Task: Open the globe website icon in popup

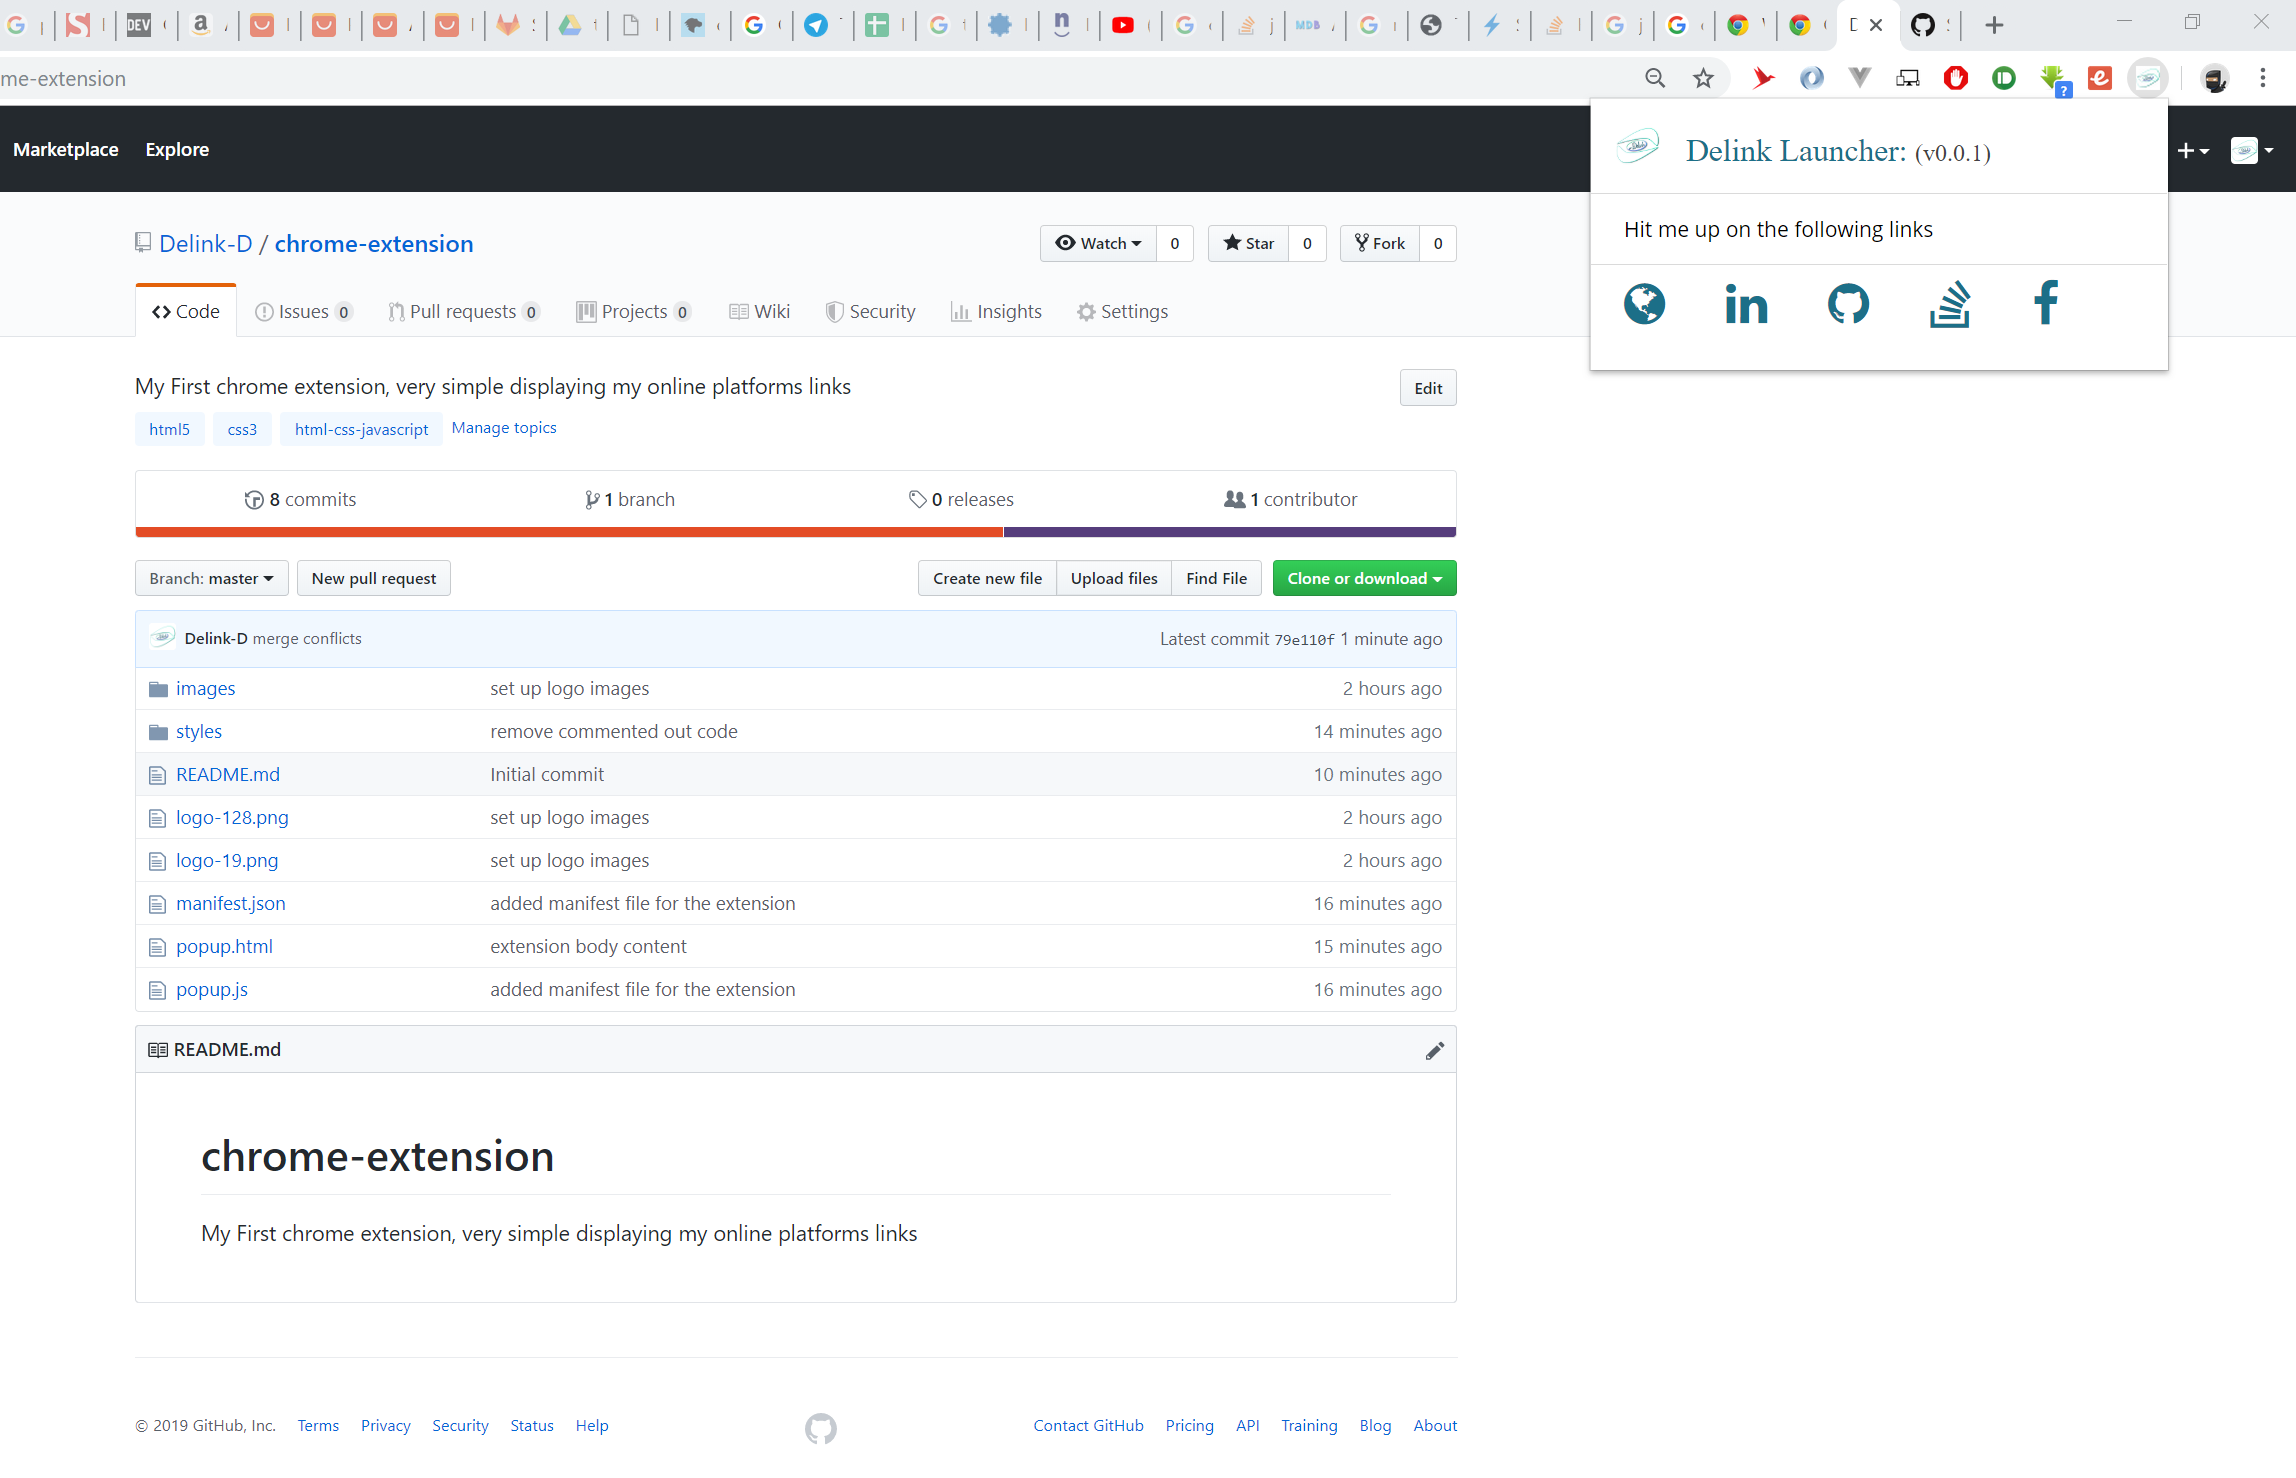Action: [x=1644, y=304]
